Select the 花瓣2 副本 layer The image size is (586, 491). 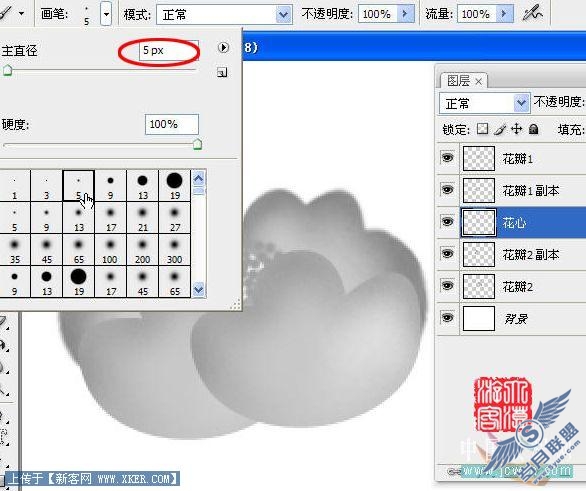[522, 254]
